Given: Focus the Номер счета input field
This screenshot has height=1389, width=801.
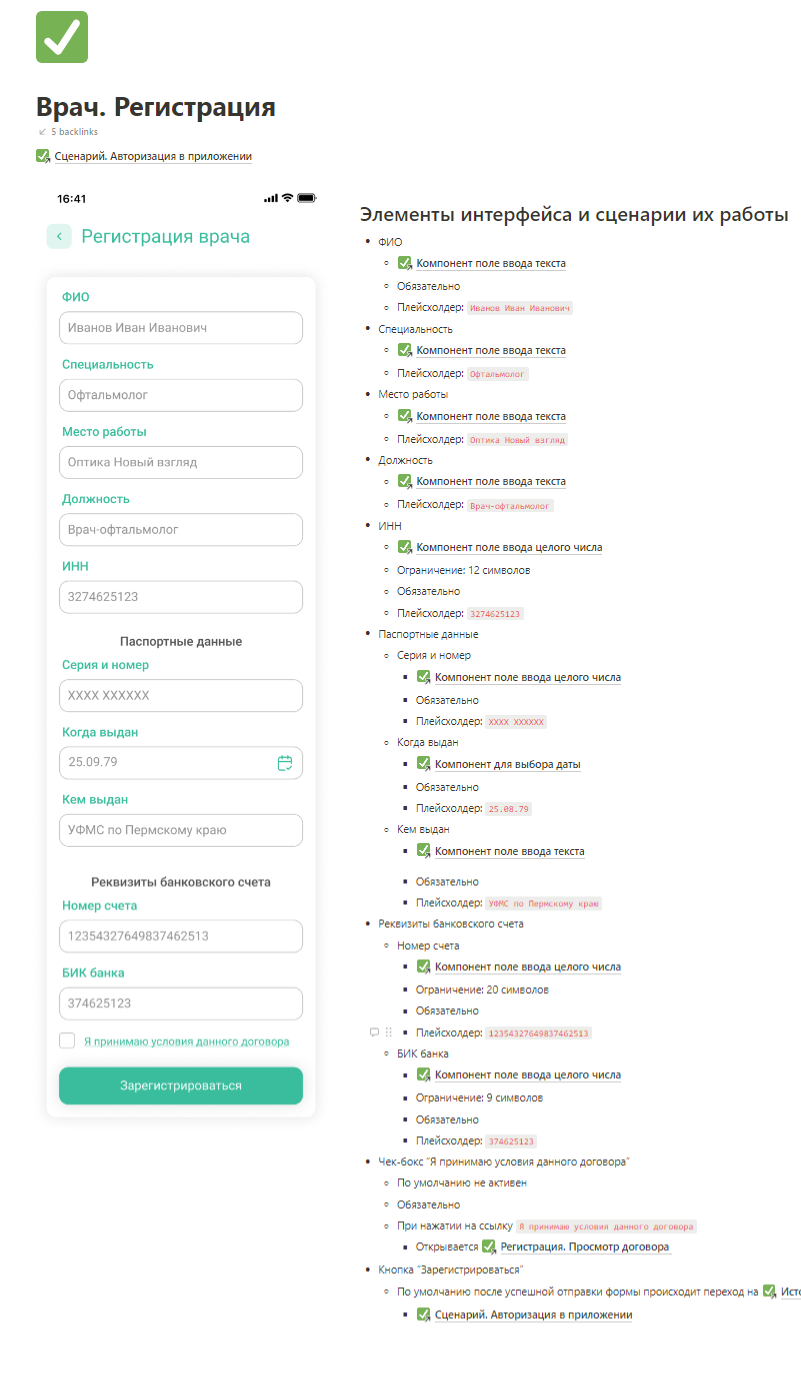Looking at the screenshot, I should point(181,936).
